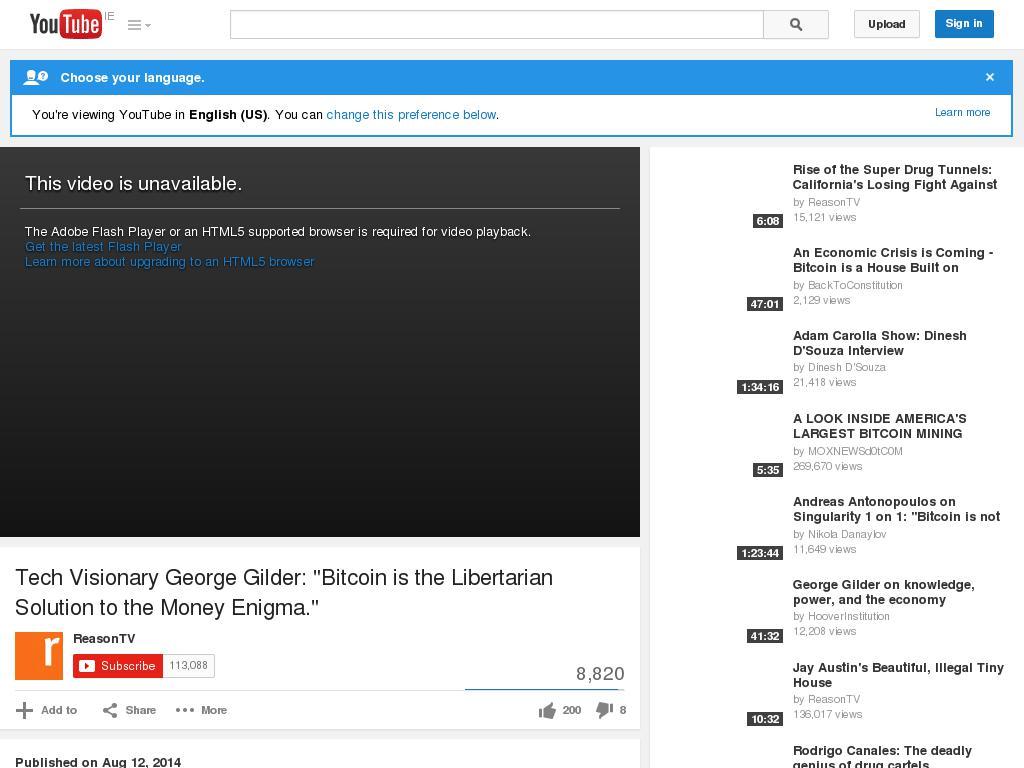Screen dimensions: 1024x768
Task: Click 'by HooverInstitution' channel text
Action: 841,616
